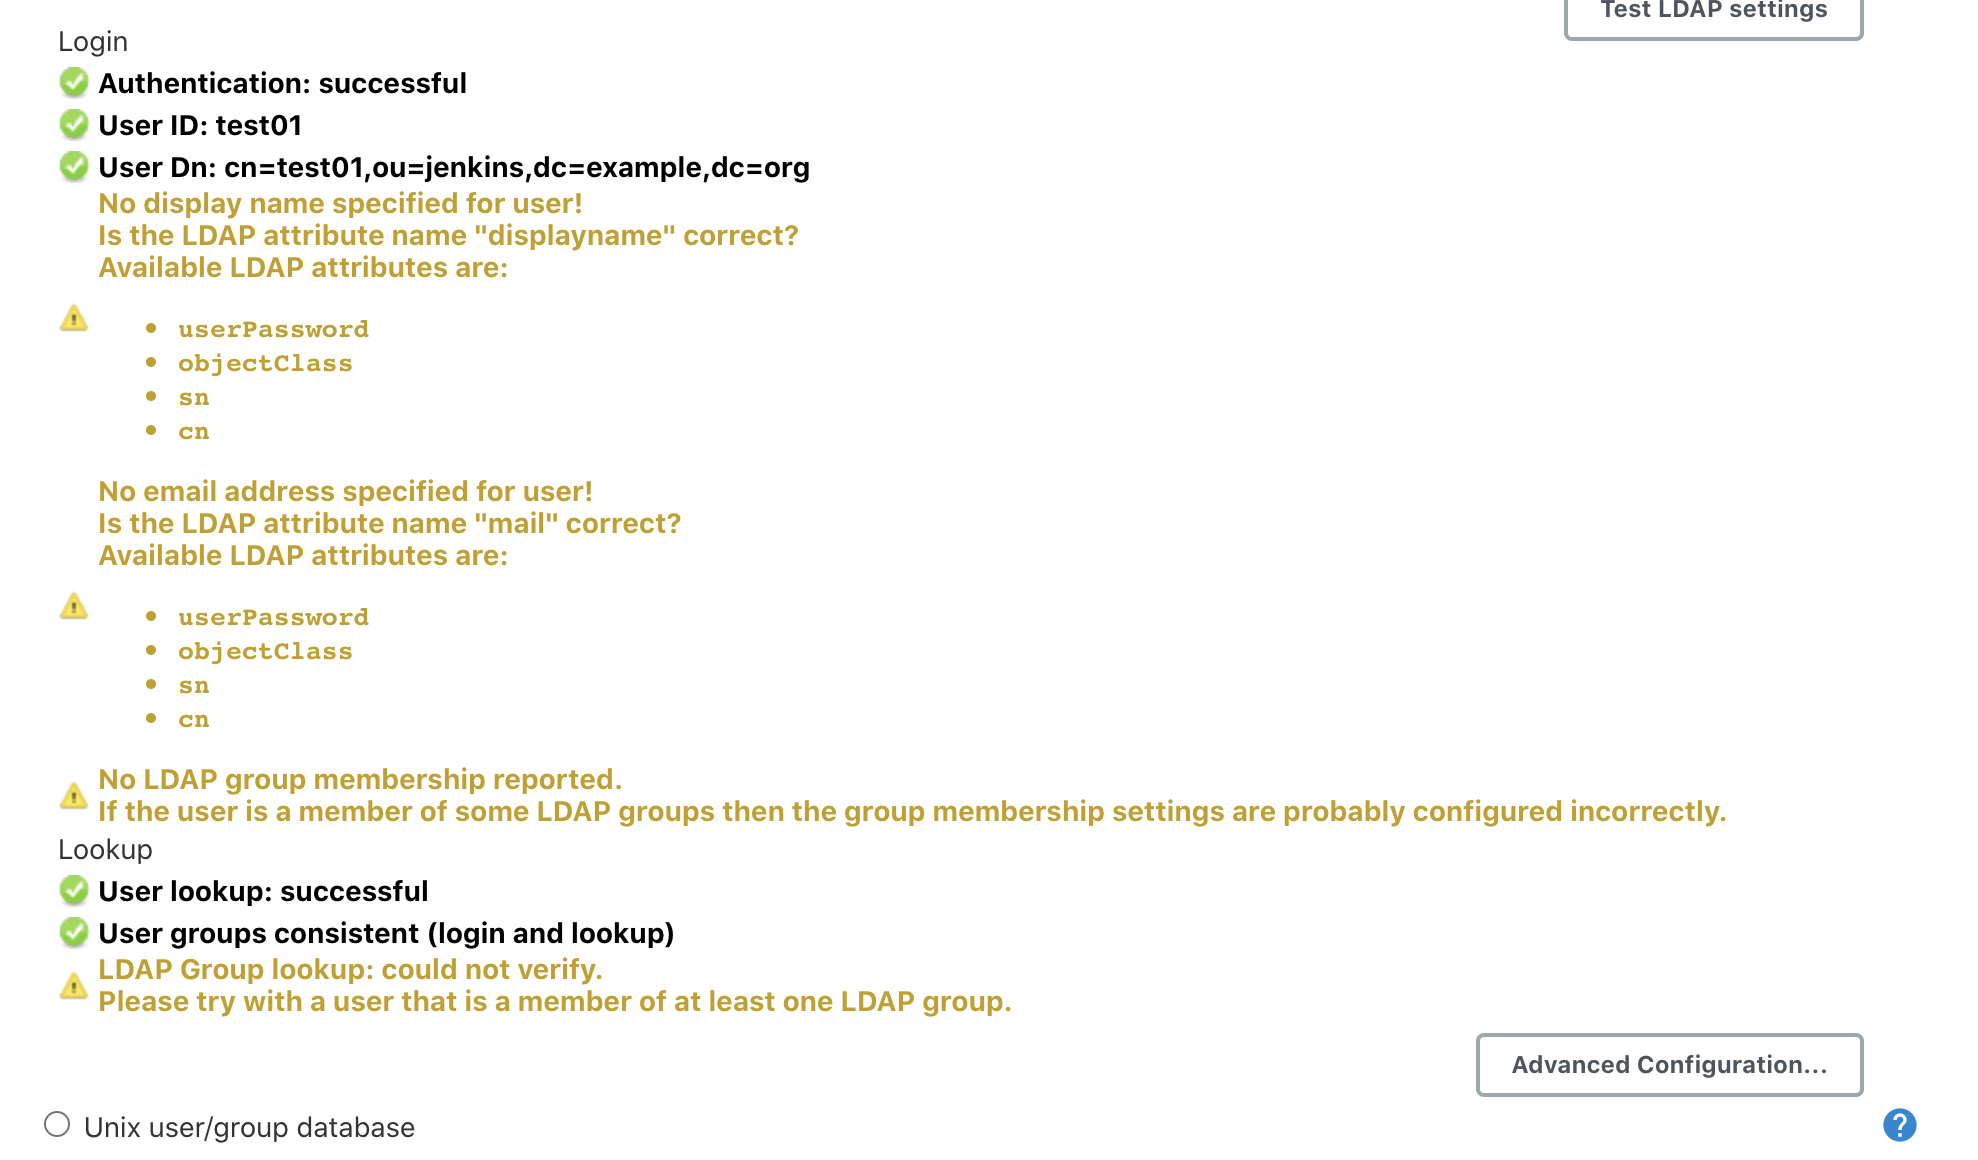Click green check icon beside User Dn
This screenshot has height=1160, width=1978.
(x=74, y=166)
